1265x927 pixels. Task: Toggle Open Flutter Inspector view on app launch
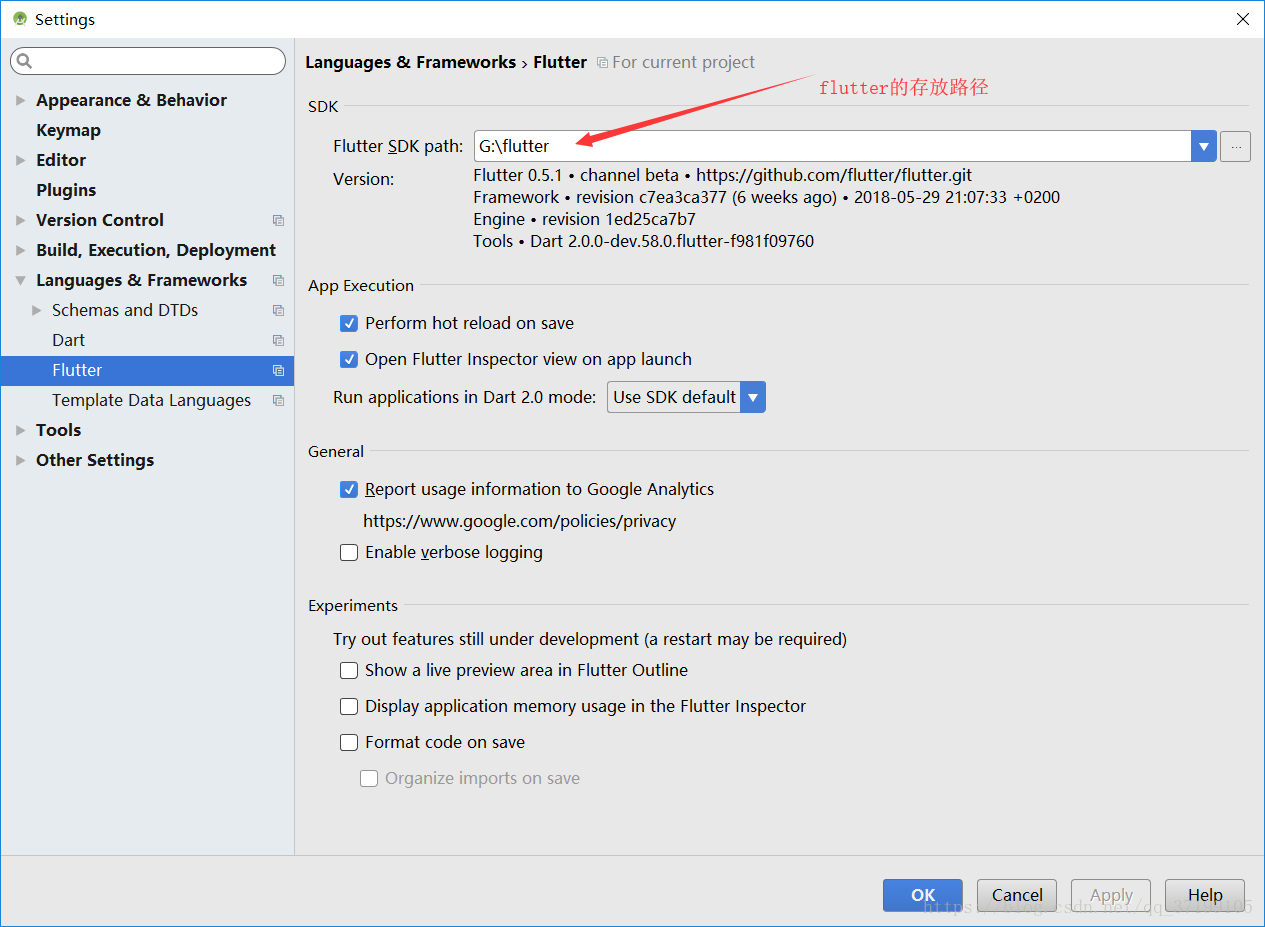tap(349, 359)
